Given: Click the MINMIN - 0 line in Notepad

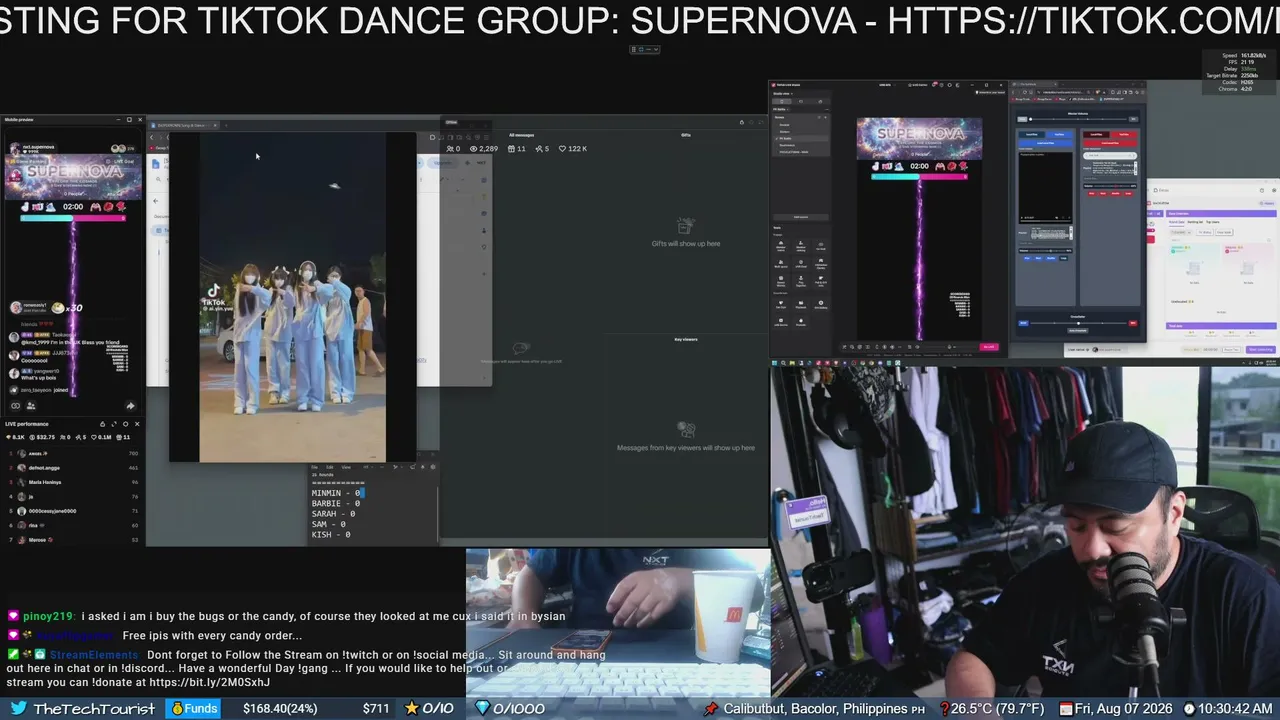Looking at the screenshot, I should (336, 493).
